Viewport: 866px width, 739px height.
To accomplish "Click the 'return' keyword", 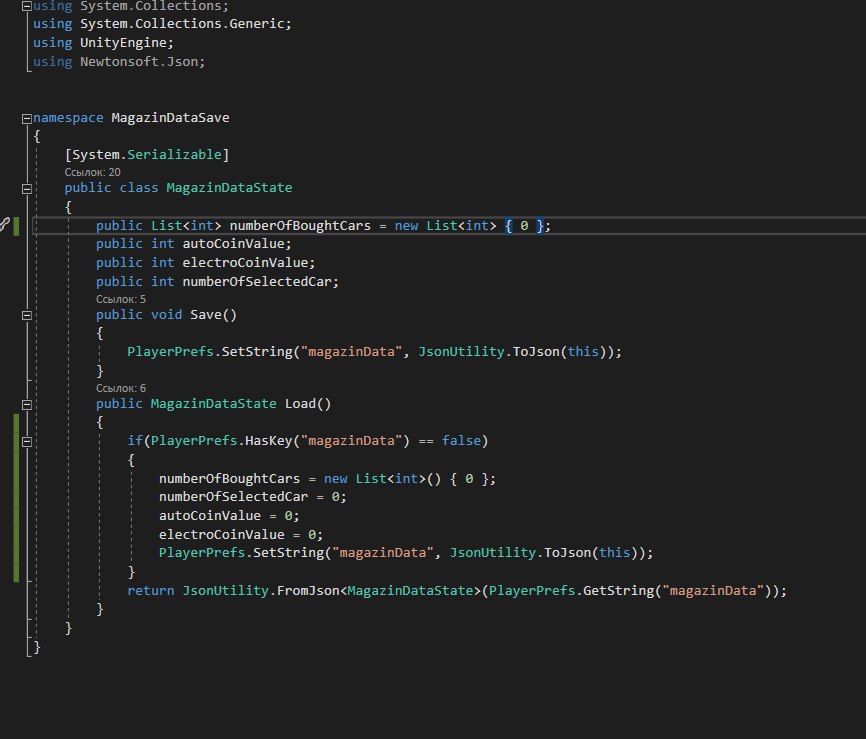I will coord(150,590).
